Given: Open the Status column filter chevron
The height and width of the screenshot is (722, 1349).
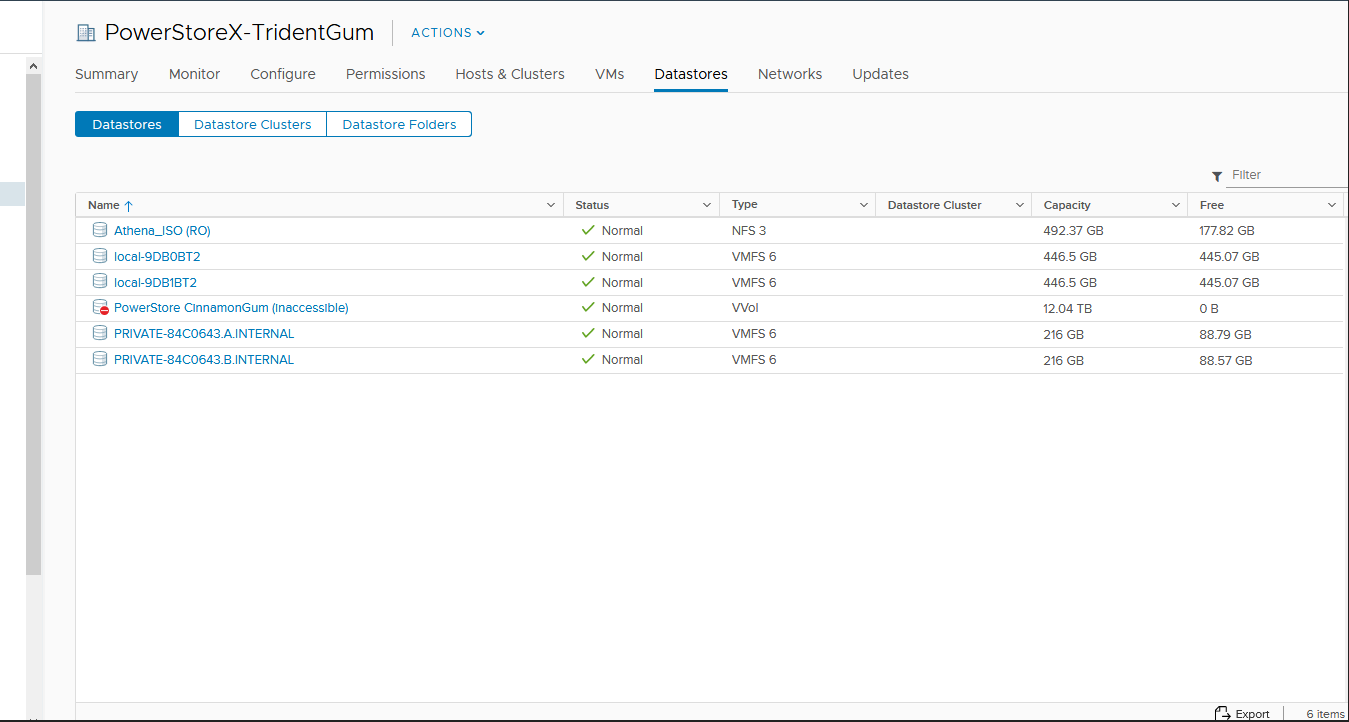Looking at the screenshot, I should coord(707,205).
